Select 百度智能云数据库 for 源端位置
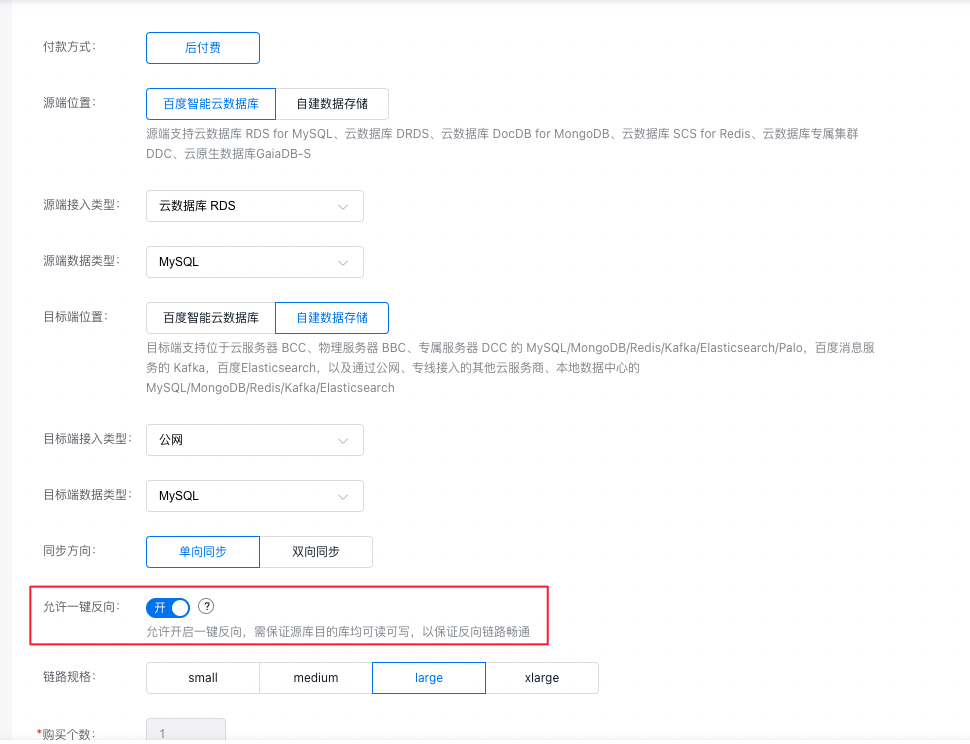Screen dimensions: 970x744 (x=210, y=104)
